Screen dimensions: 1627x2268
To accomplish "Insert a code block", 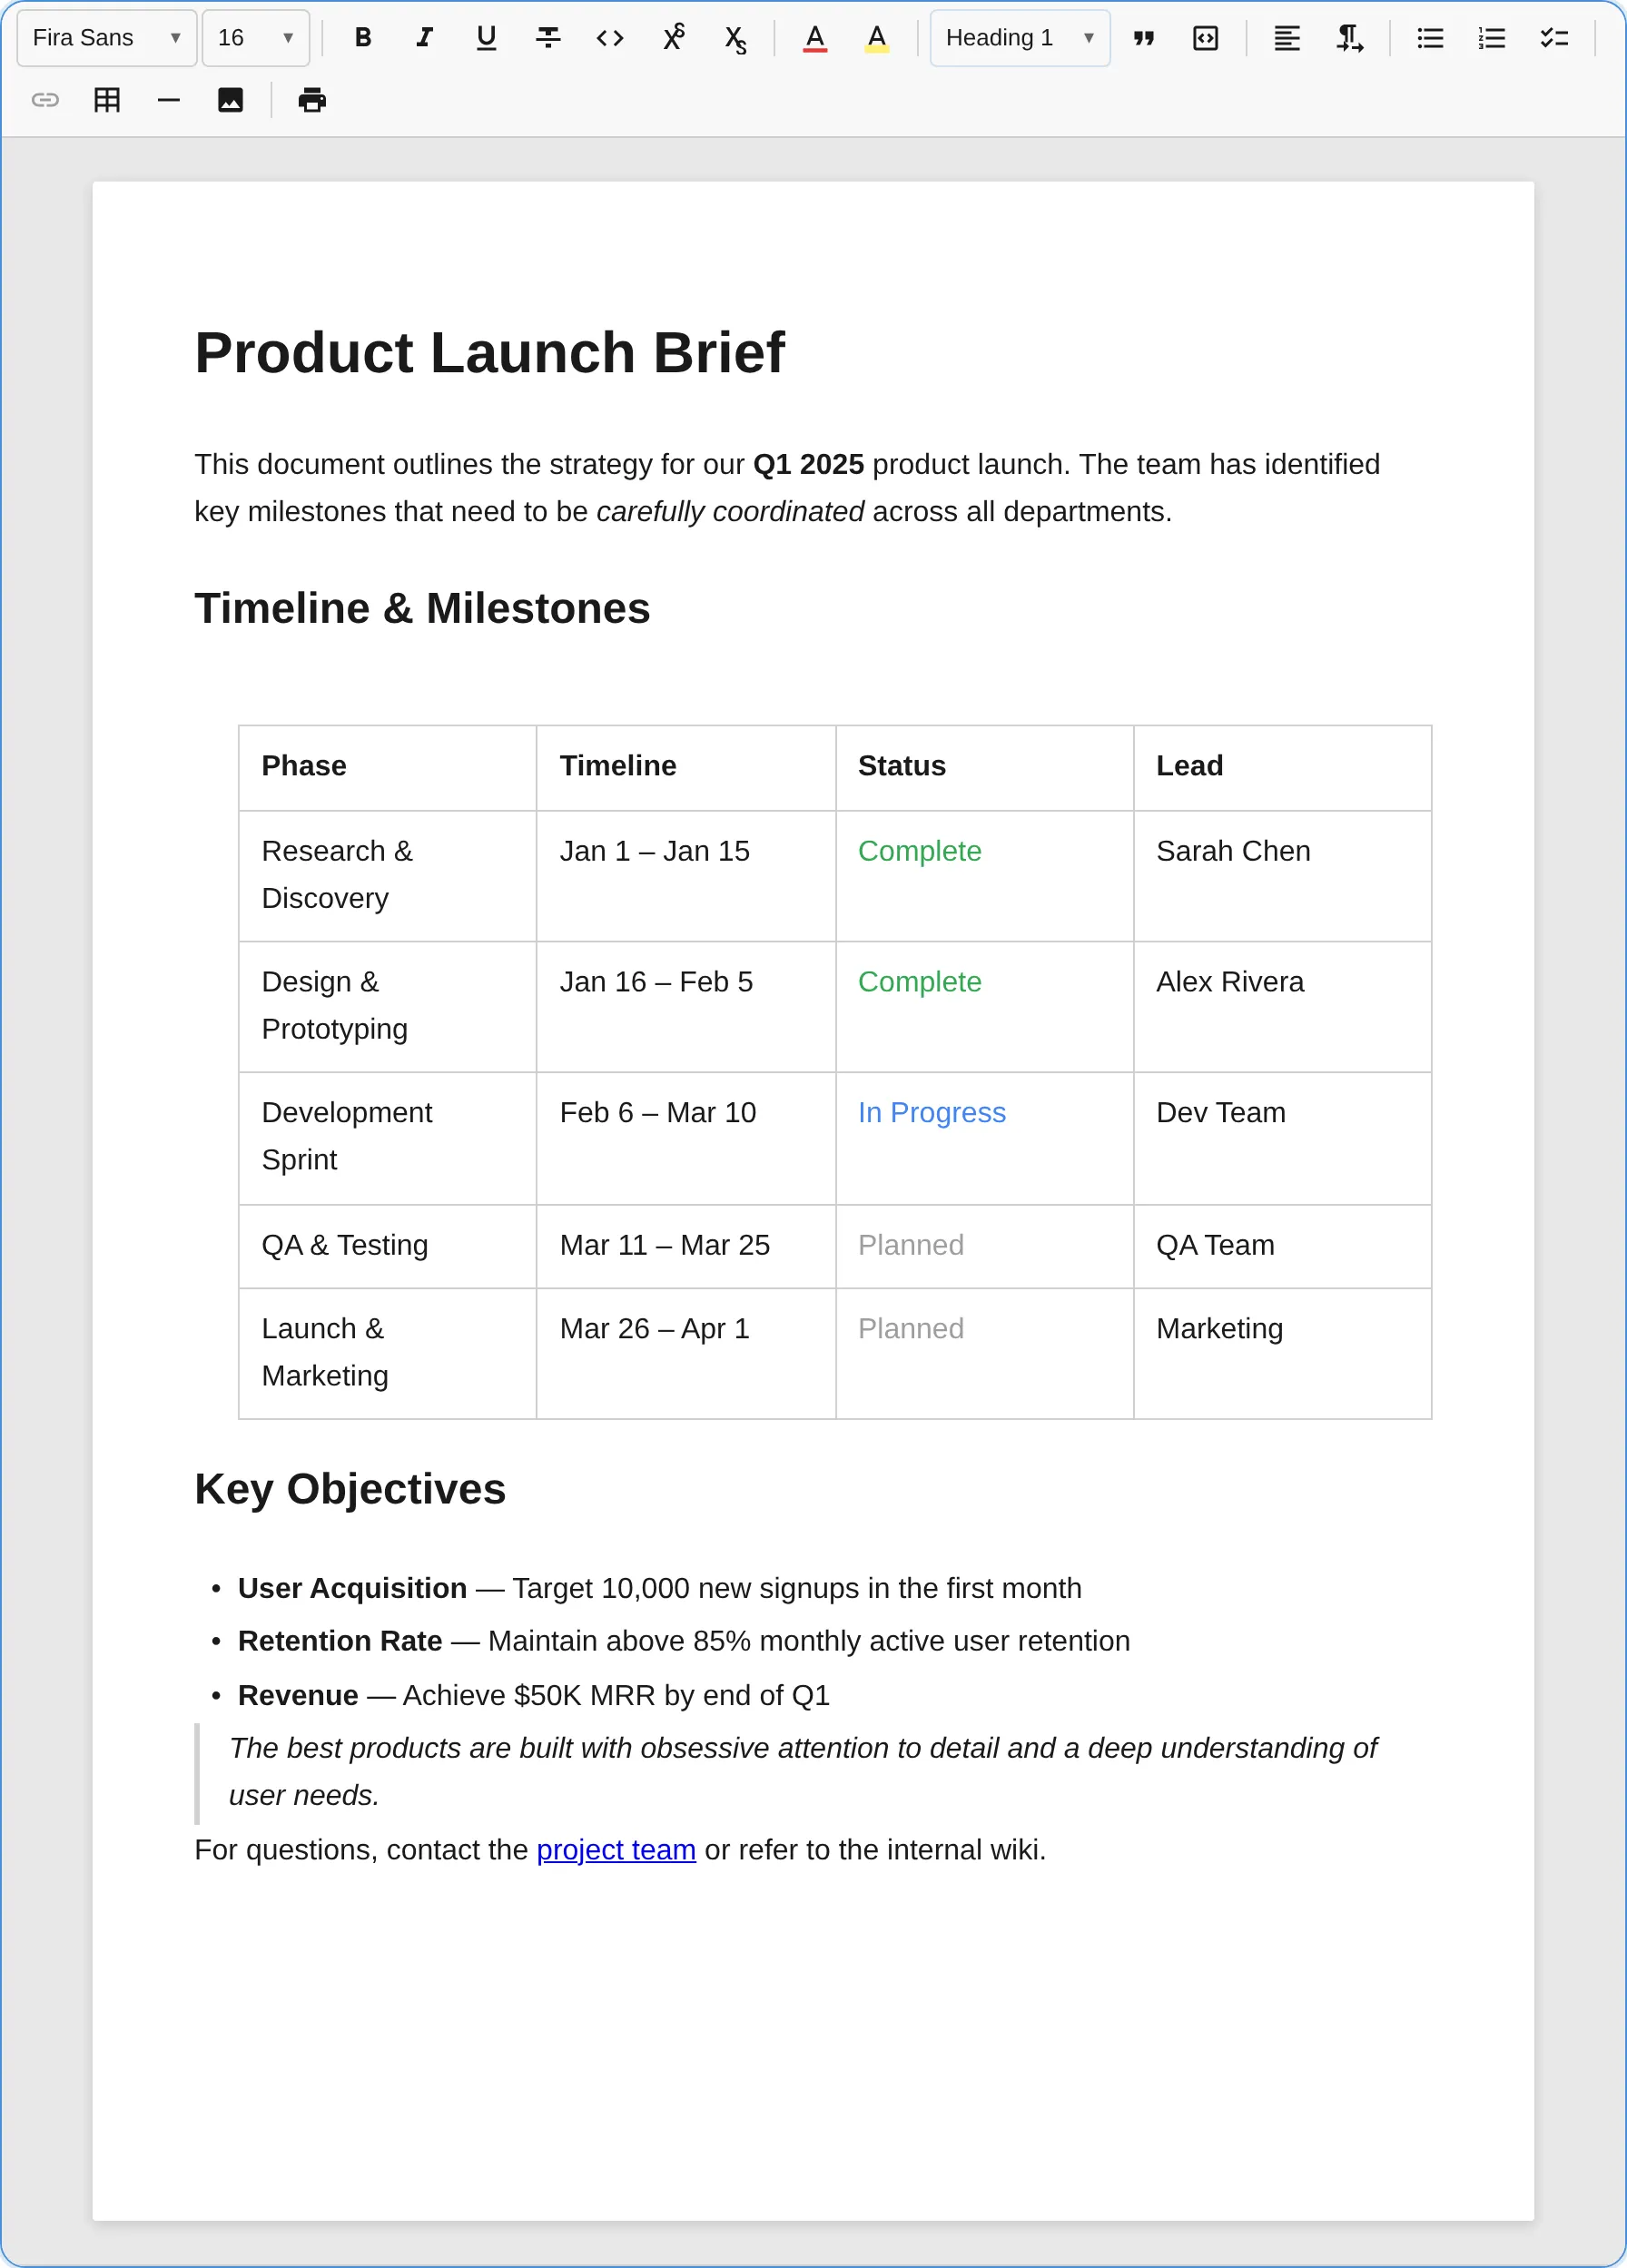I will pyautogui.click(x=1206, y=38).
